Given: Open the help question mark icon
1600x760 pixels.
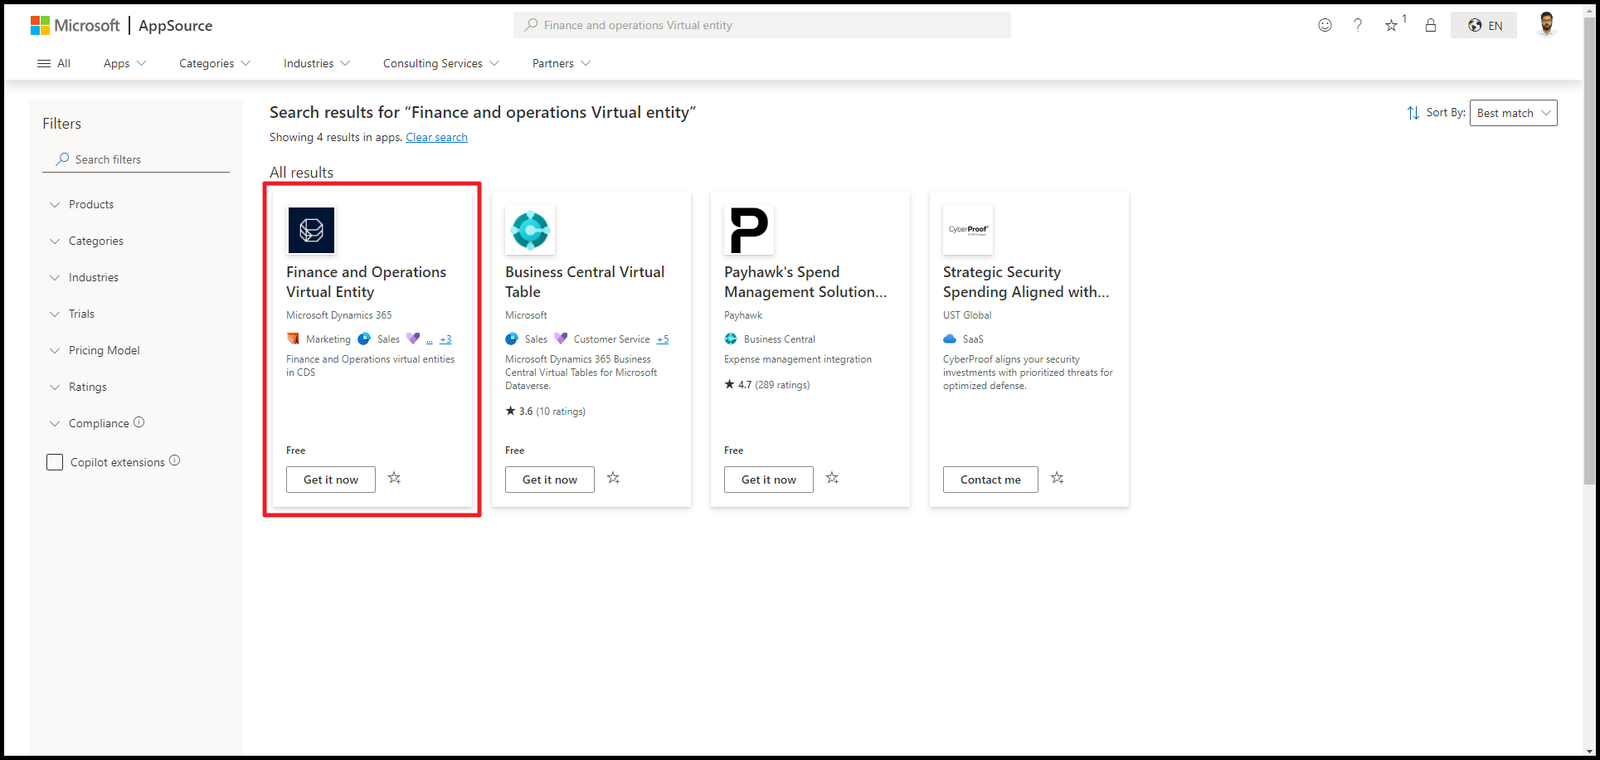Looking at the screenshot, I should pyautogui.click(x=1358, y=25).
